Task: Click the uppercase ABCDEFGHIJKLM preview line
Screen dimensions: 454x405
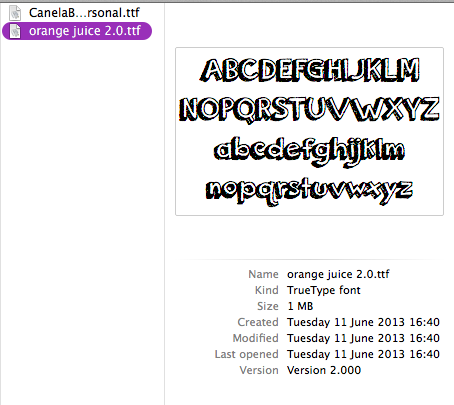Action: pyautogui.click(x=310, y=70)
